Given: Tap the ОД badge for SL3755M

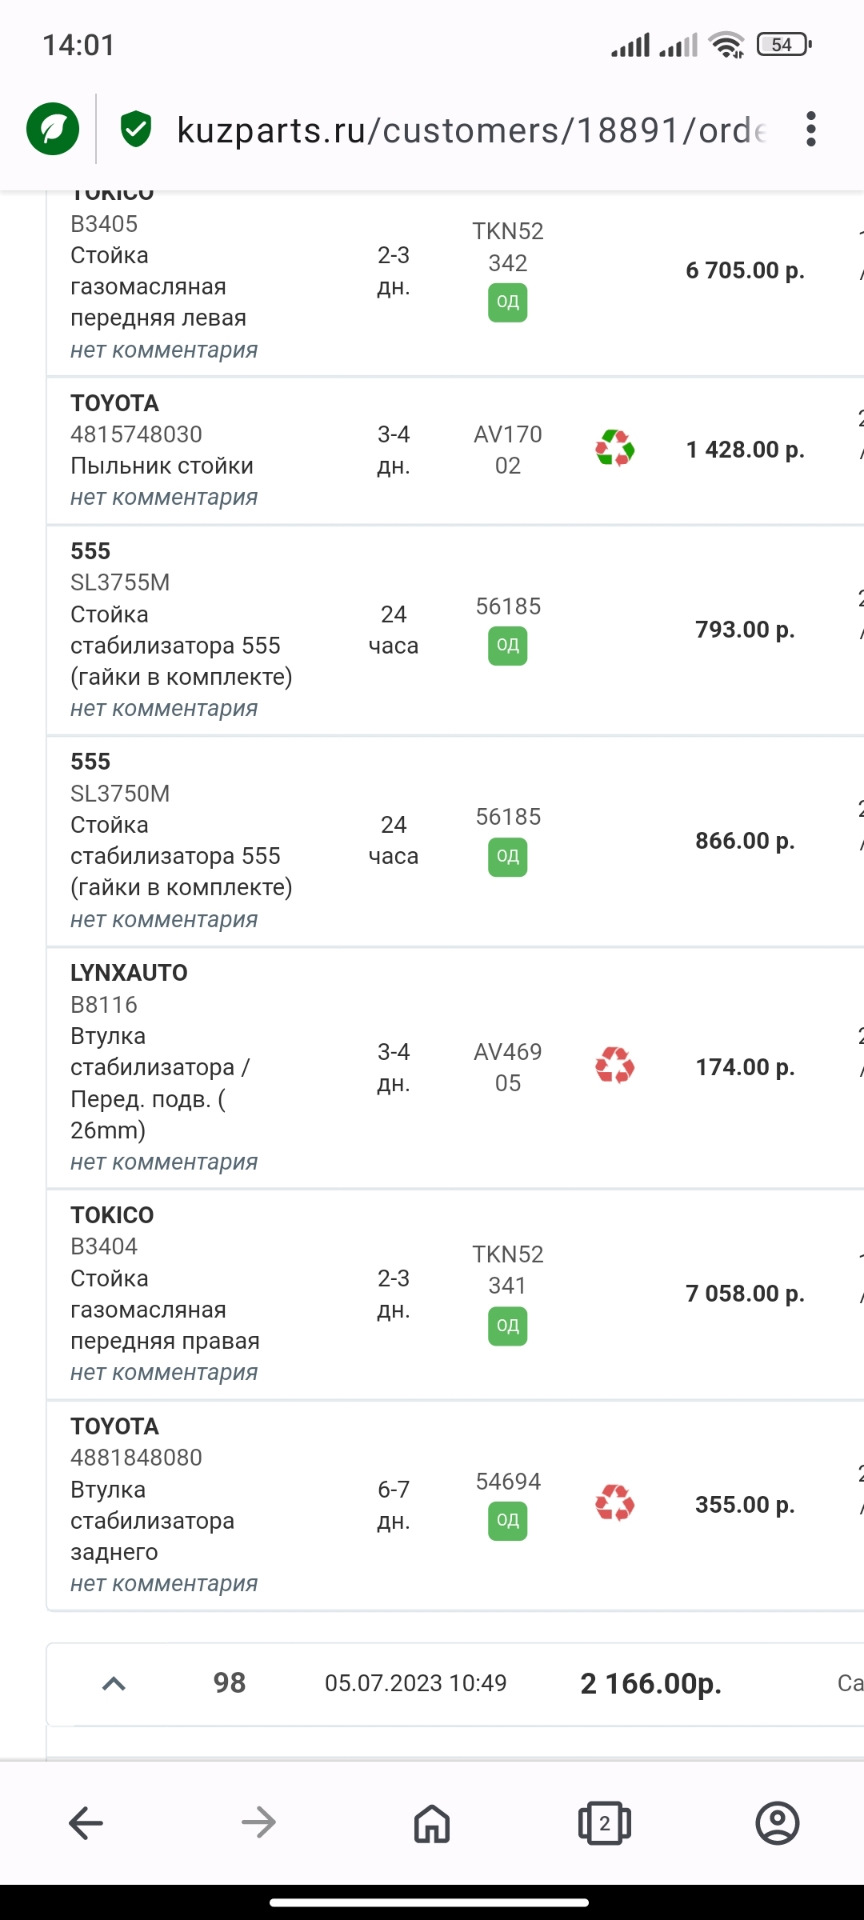Looking at the screenshot, I should pos(508,645).
